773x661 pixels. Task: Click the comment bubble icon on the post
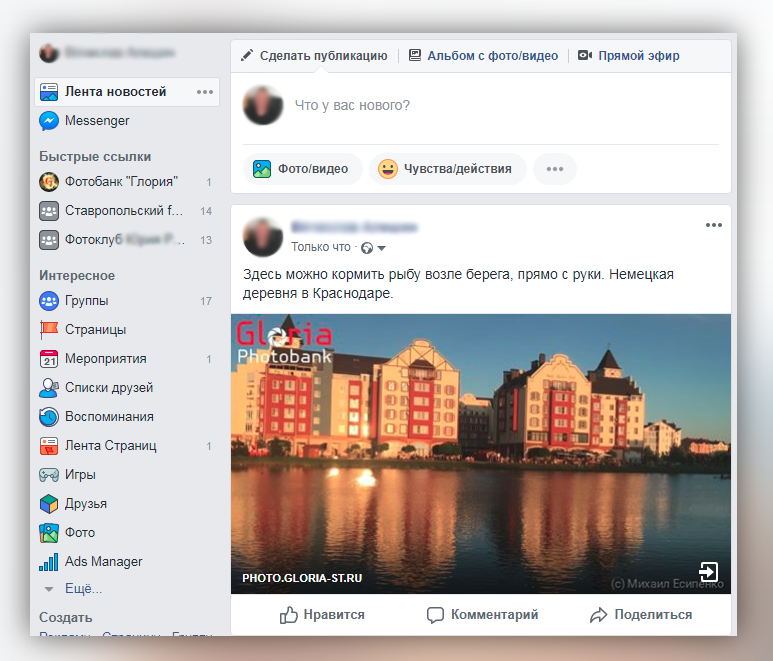[x=435, y=615]
